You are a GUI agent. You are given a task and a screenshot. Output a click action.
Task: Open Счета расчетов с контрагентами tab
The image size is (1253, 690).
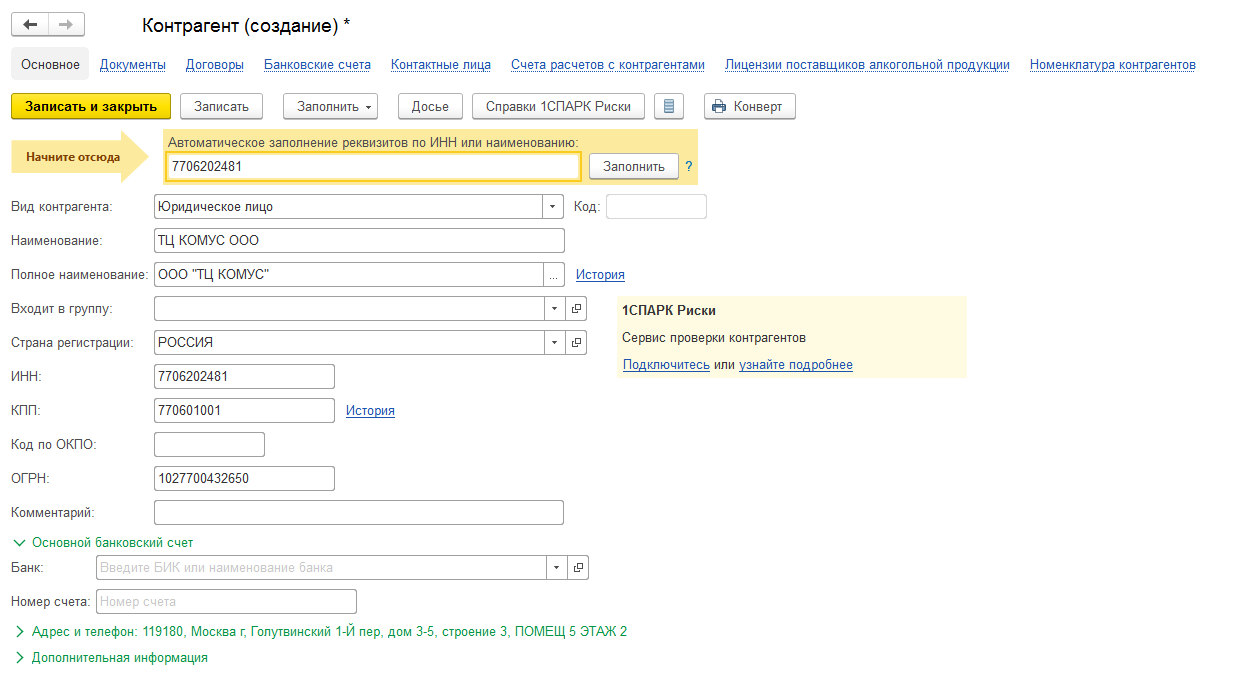point(608,65)
